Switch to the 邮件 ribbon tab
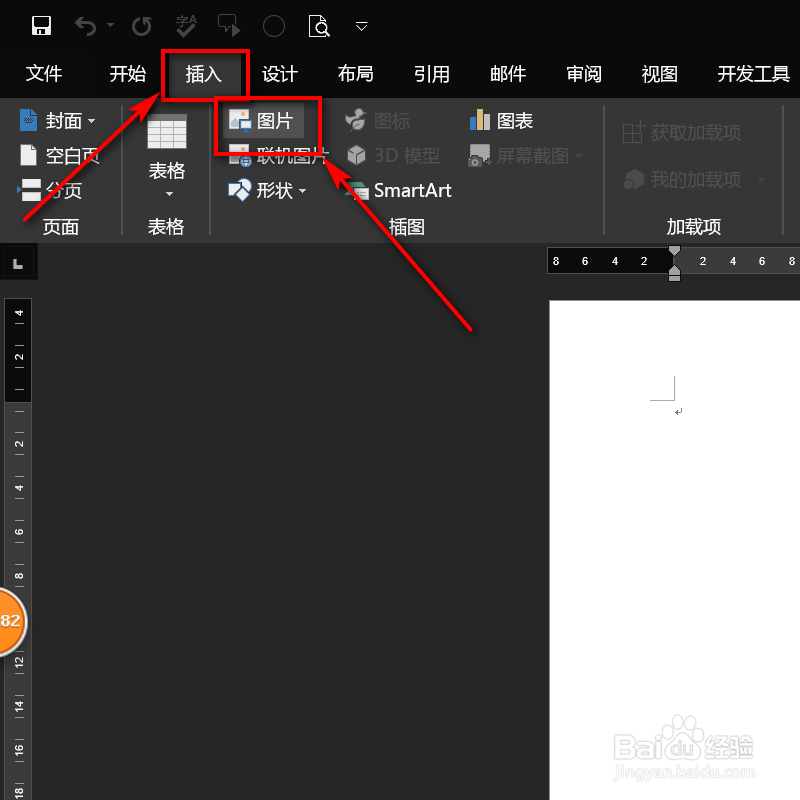Image resolution: width=800 pixels, height=800 pixels. click(508, 74)
